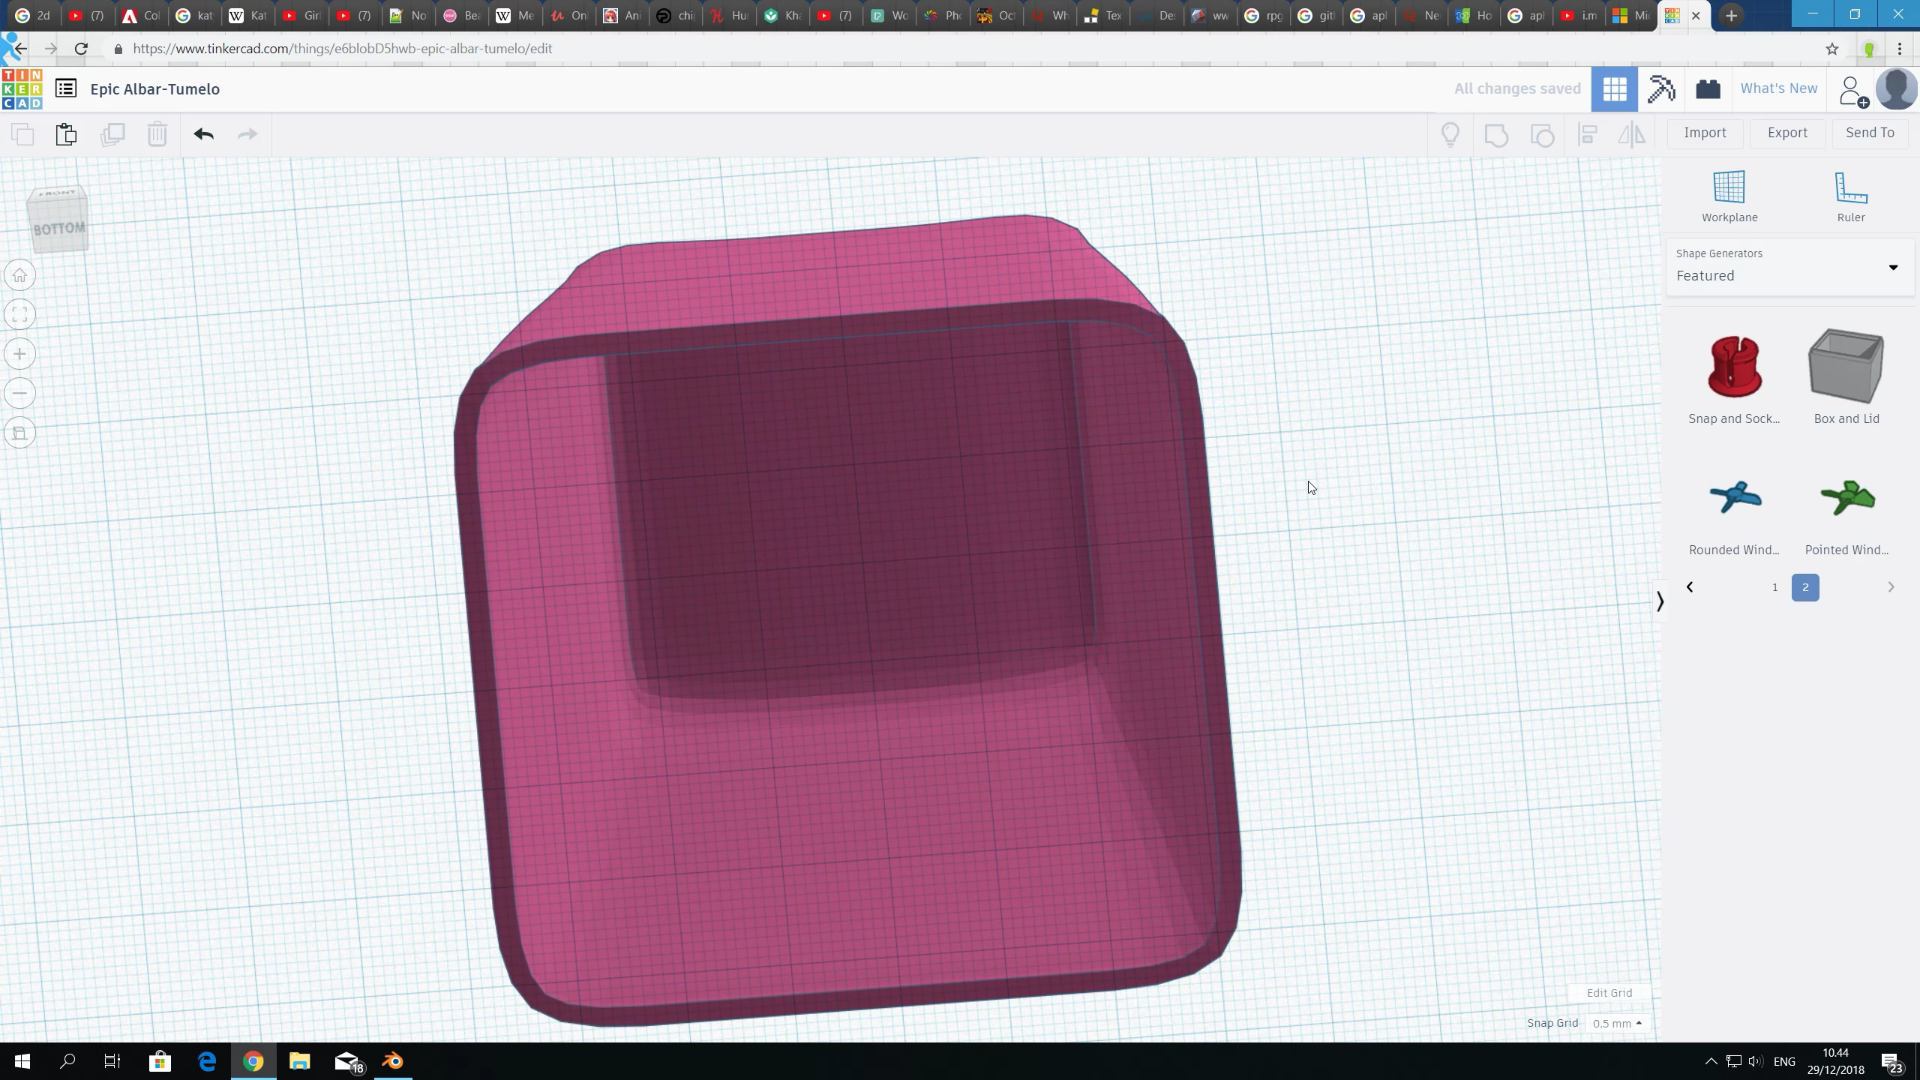The height and width of the screenshot is (1080, 1920).
Task: Redo the last undone action
Action: click(247, 134)
